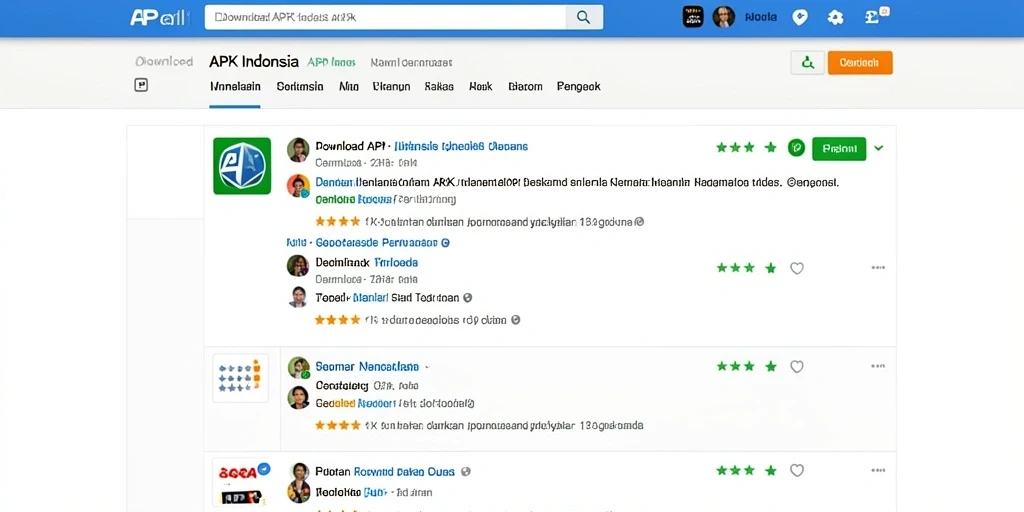1024x512 pixels.
Task: Open more options for Seomar Nancatlans result
Action: pyautogui.click(x=878, y=366)
